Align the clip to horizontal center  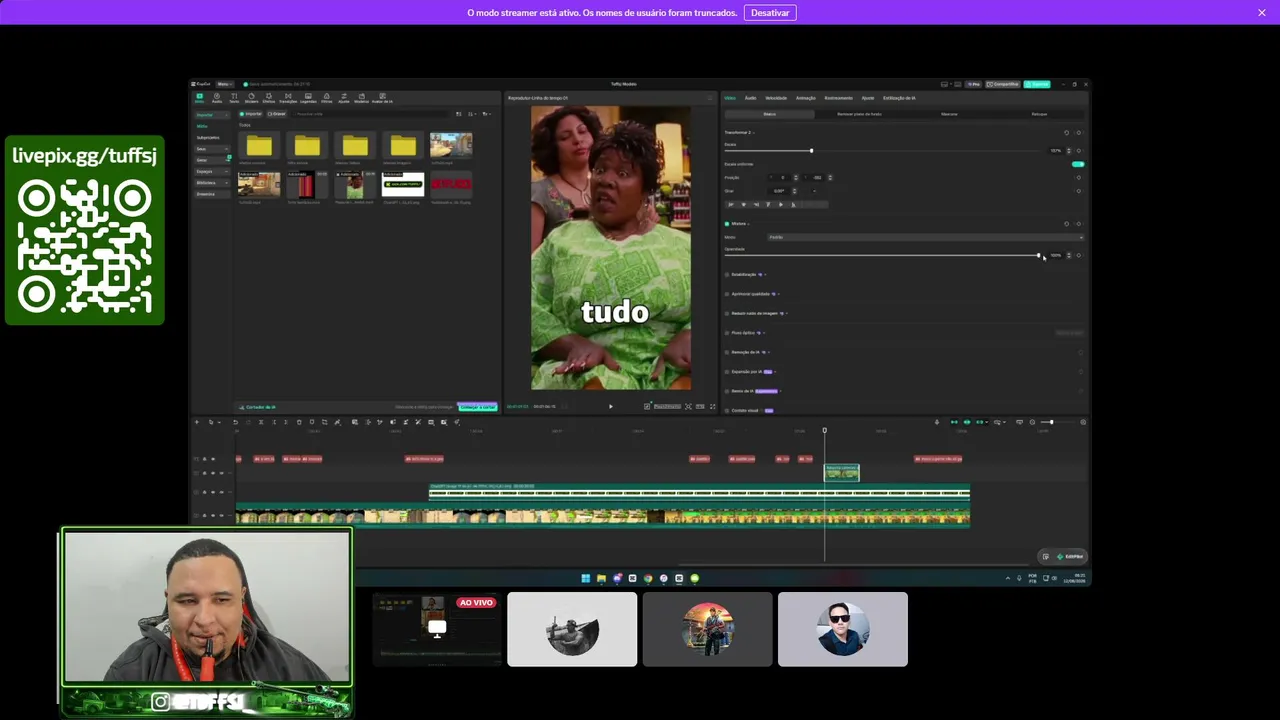[x=743, y=204]
